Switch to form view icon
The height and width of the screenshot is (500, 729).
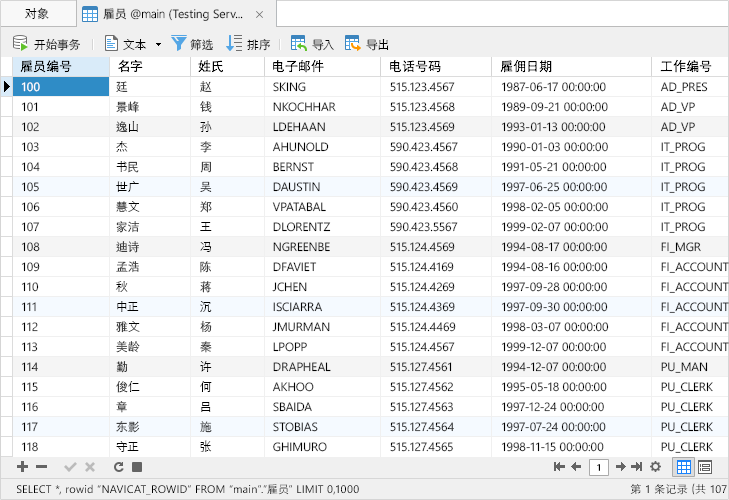click(x=705, y=467)
